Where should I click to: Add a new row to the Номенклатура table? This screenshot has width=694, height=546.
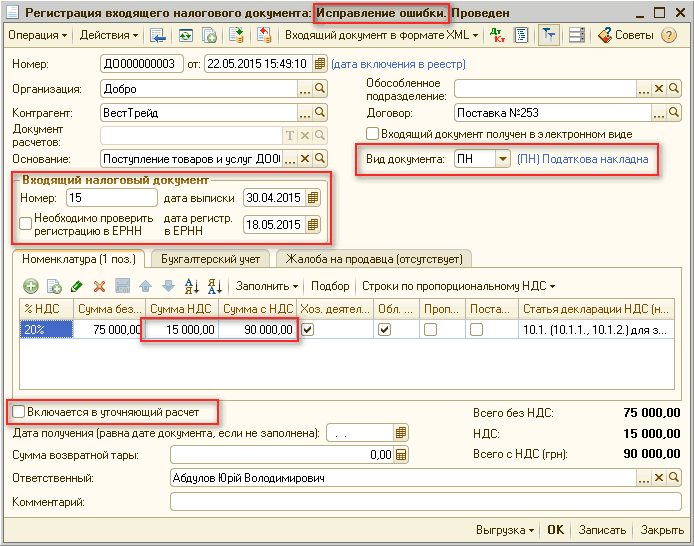tap(31, 286)
